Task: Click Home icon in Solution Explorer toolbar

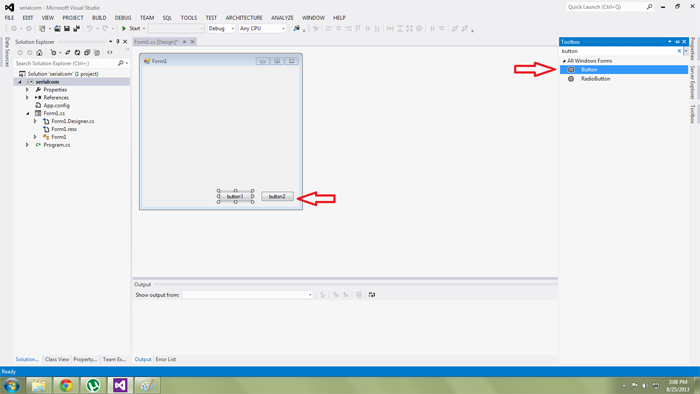Action: [x=39, y=53]
